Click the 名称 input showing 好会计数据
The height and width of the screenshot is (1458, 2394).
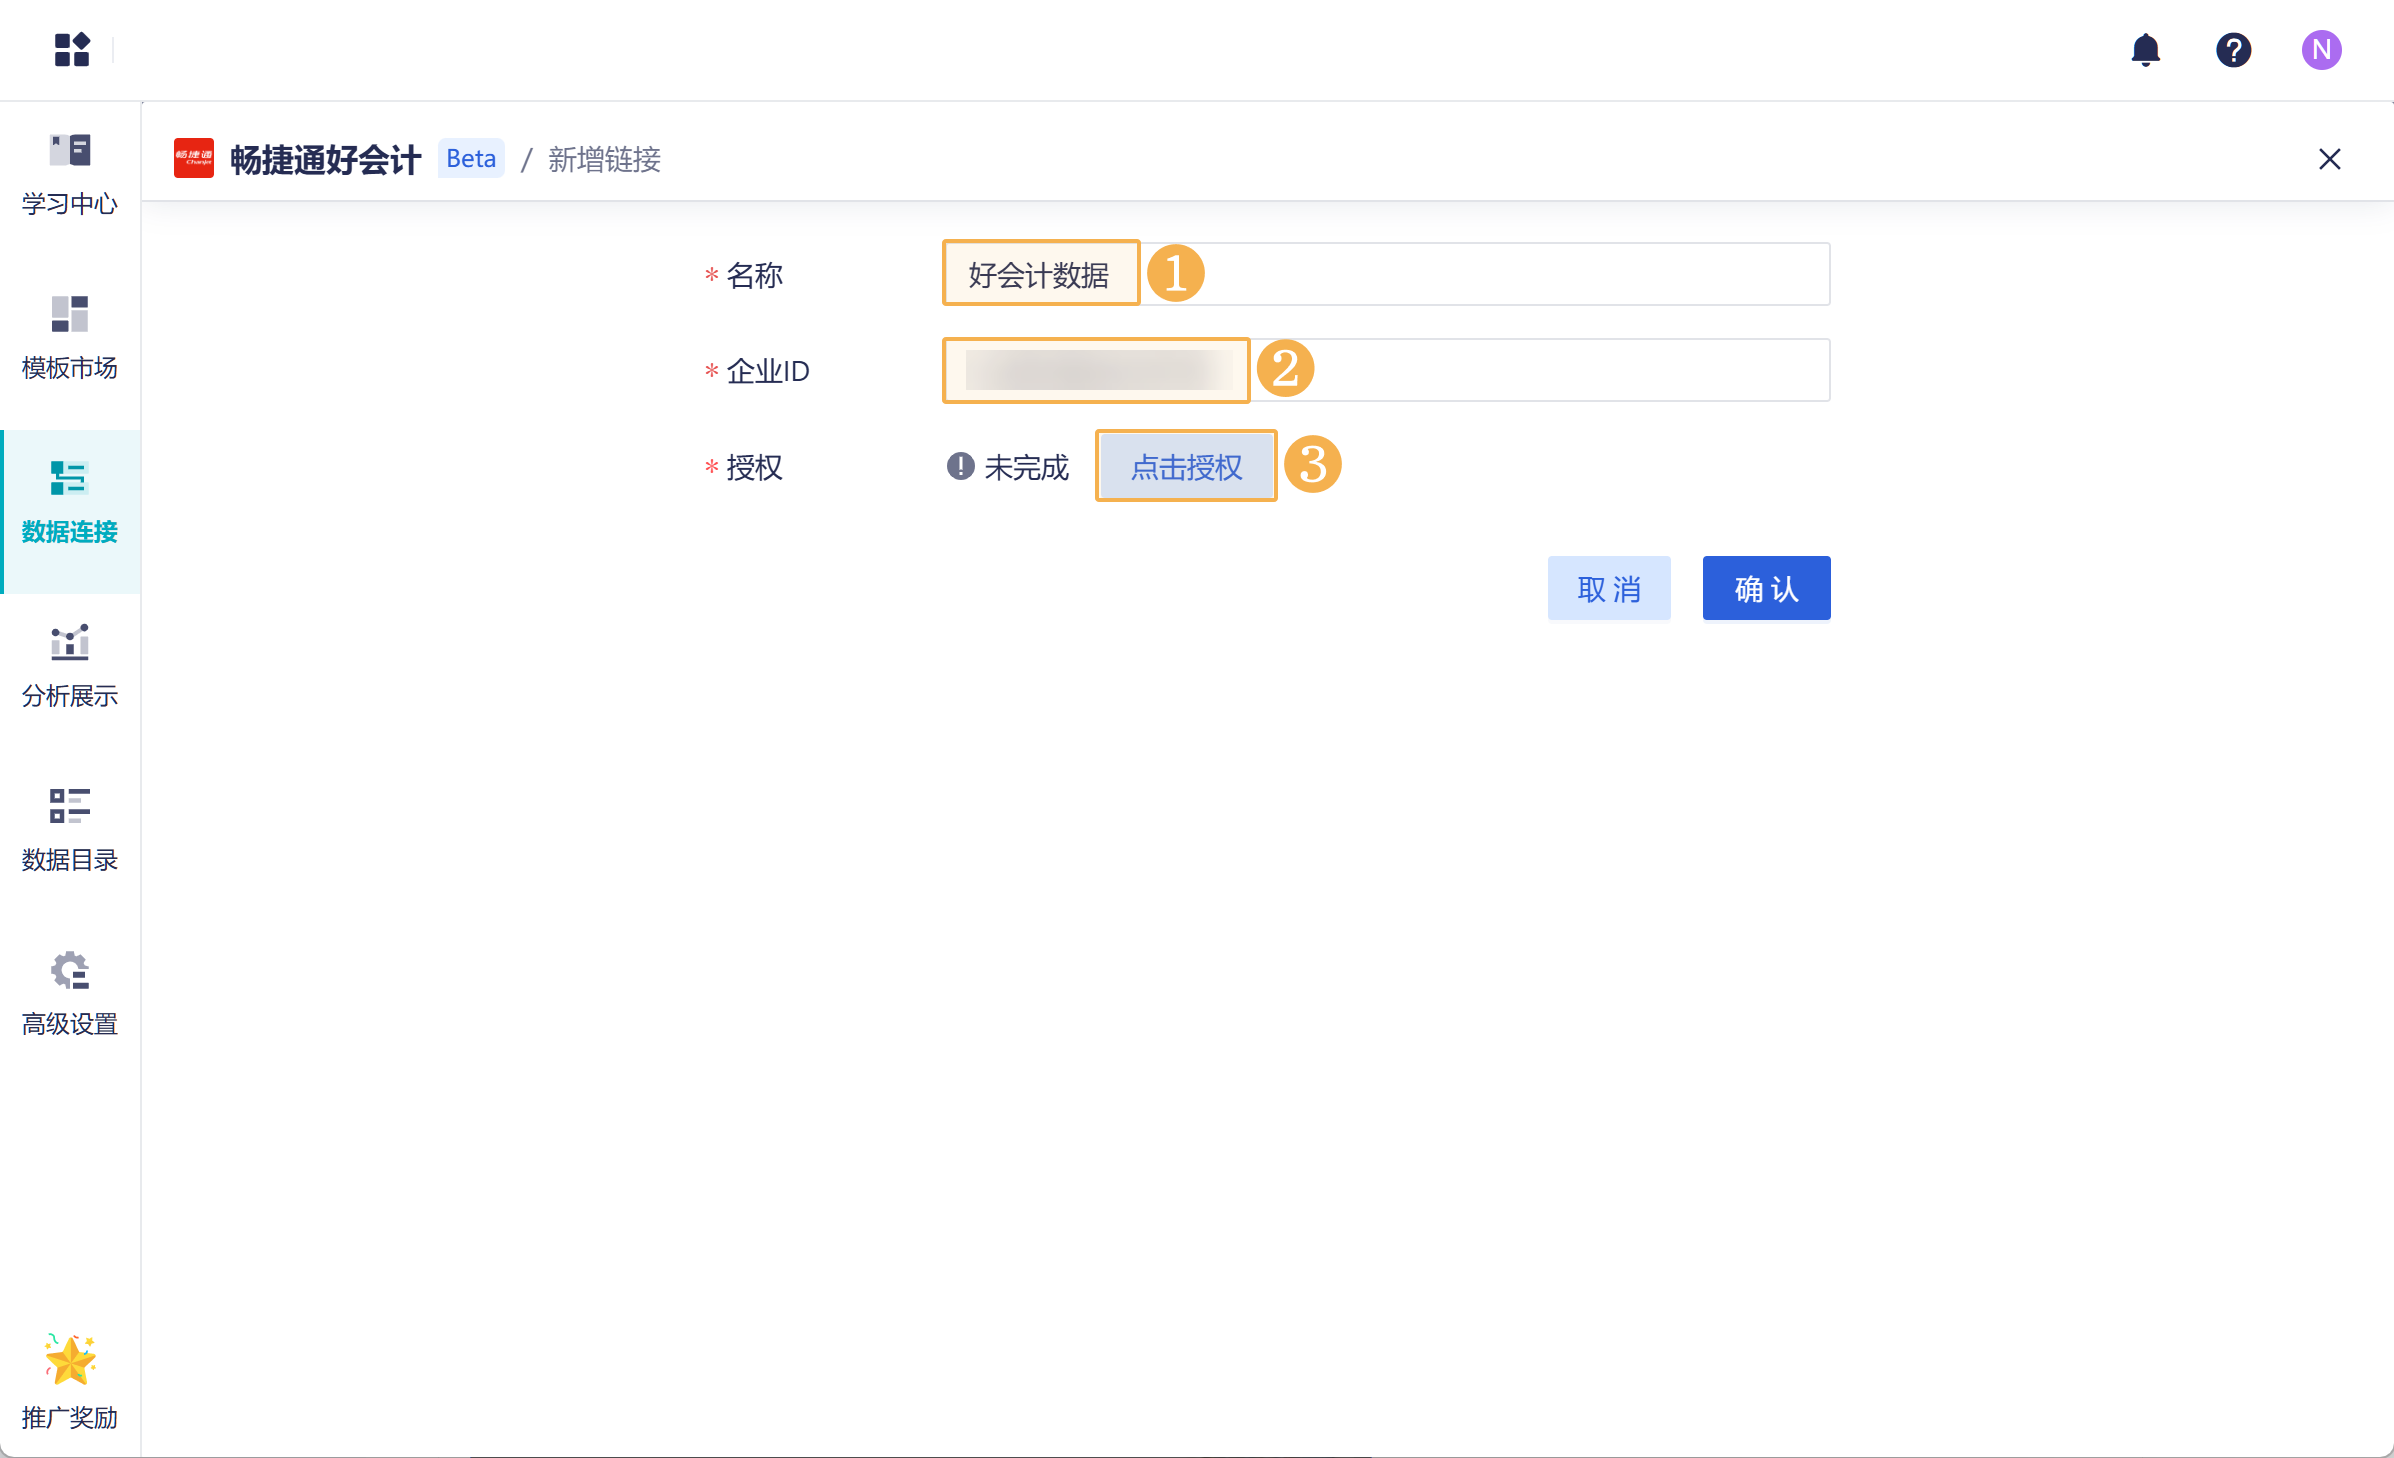pos(1040,274)
